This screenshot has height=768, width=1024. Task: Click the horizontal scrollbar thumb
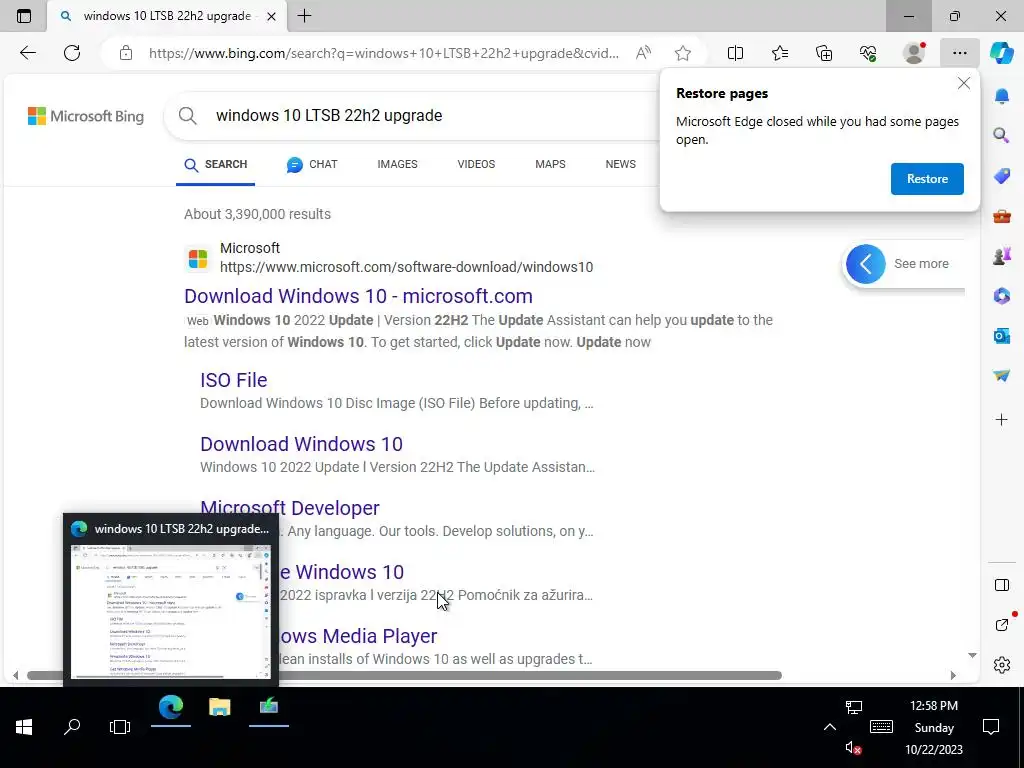coord(404,675)
